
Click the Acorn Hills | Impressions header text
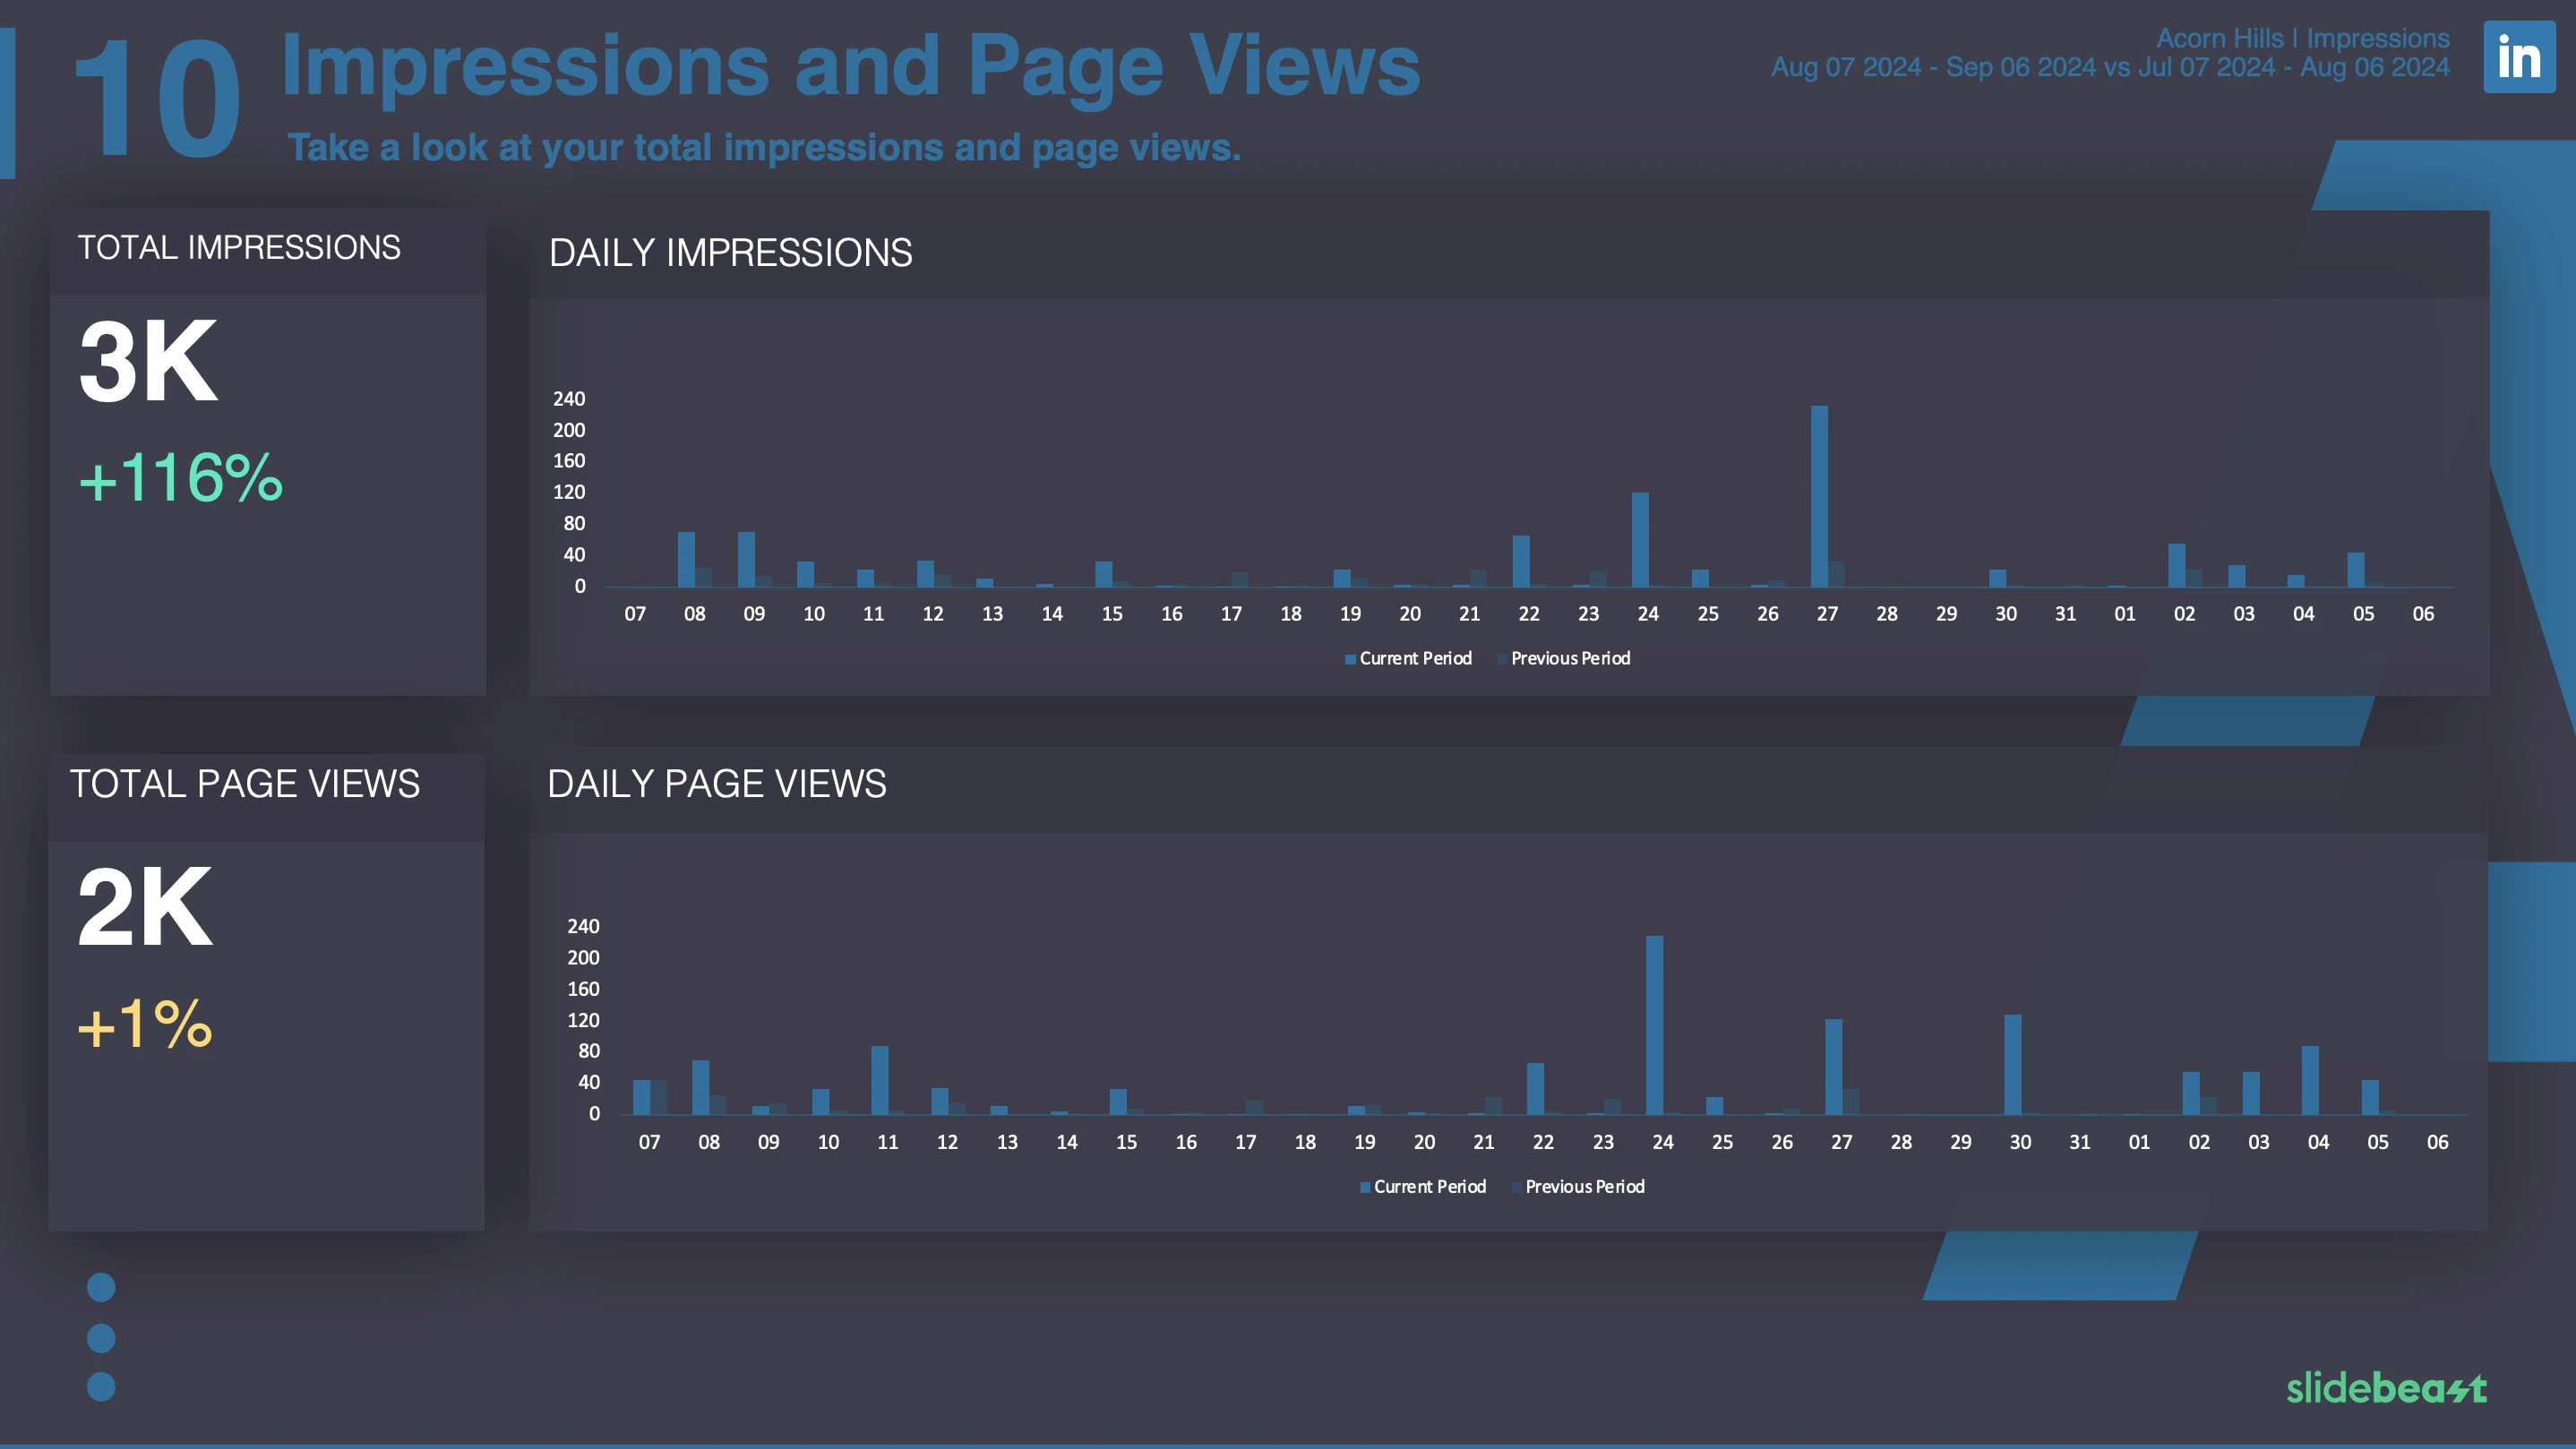click(x=2302, y=38)
